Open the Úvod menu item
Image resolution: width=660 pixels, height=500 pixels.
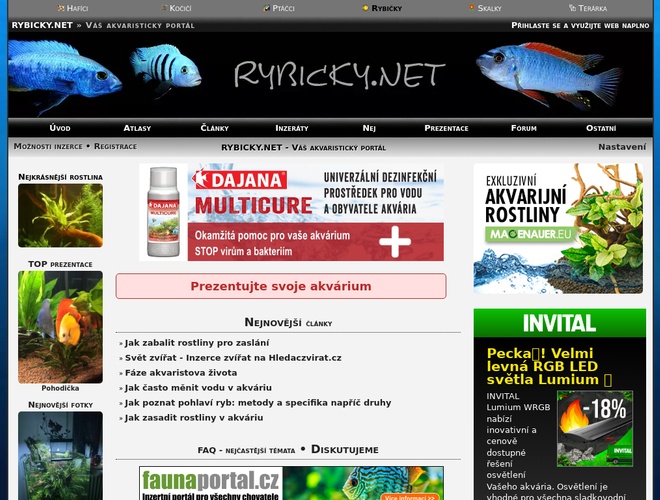pos(60,128)
